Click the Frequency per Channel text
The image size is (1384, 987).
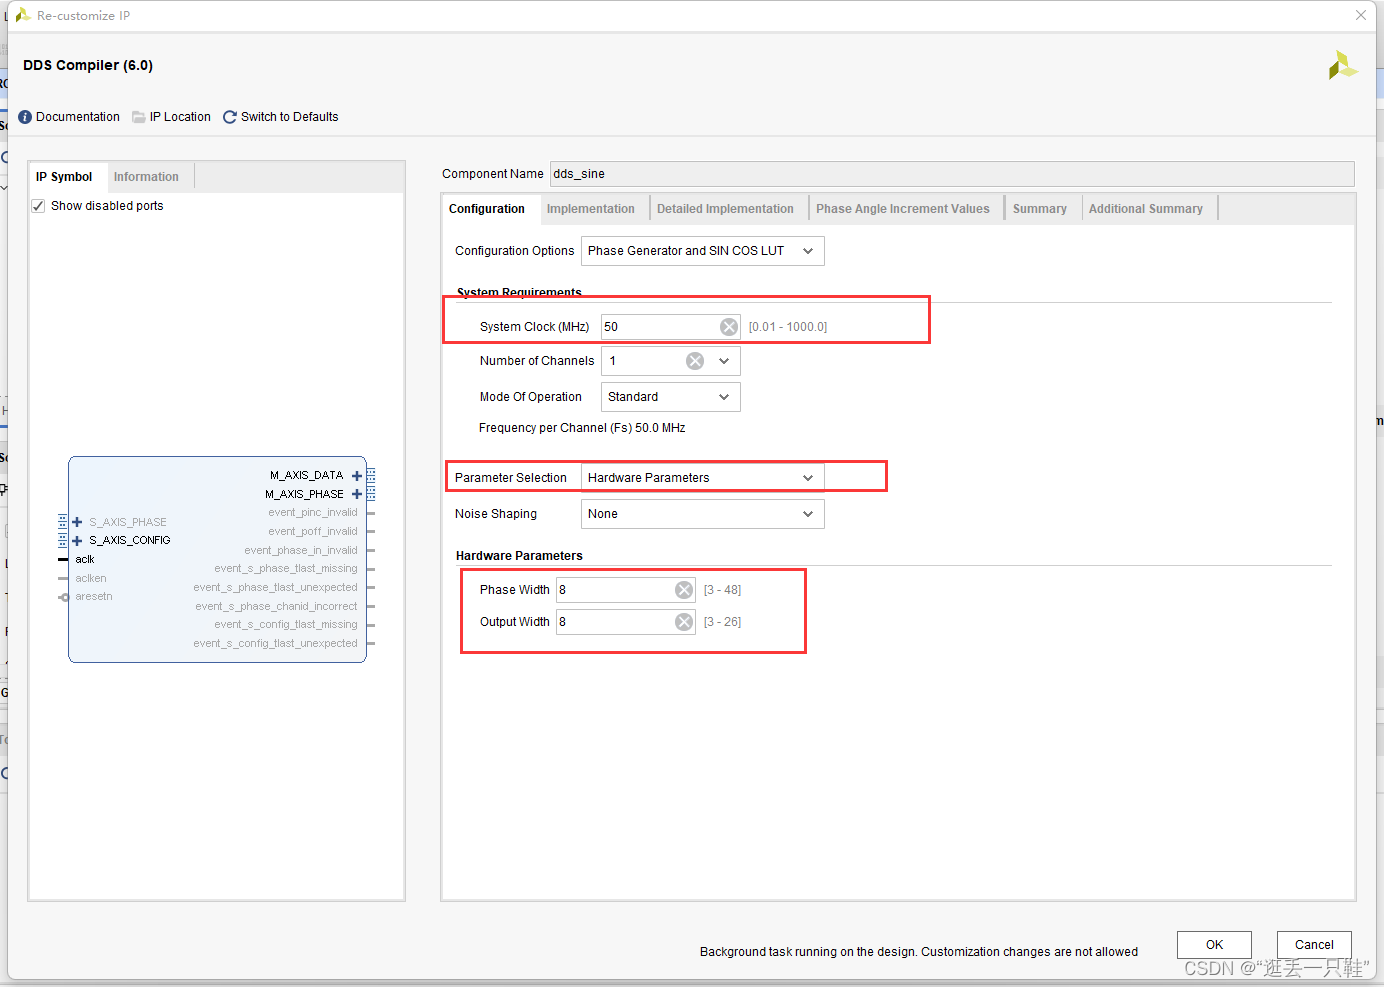[582, 428]
